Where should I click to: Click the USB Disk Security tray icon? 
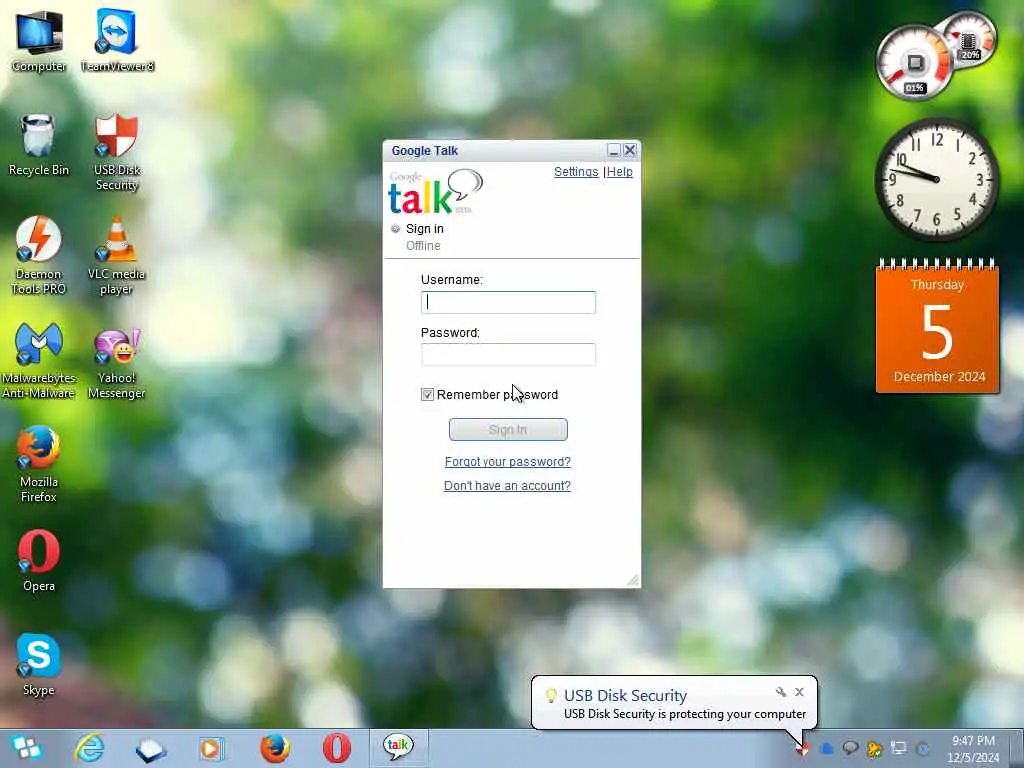(803, 749)
